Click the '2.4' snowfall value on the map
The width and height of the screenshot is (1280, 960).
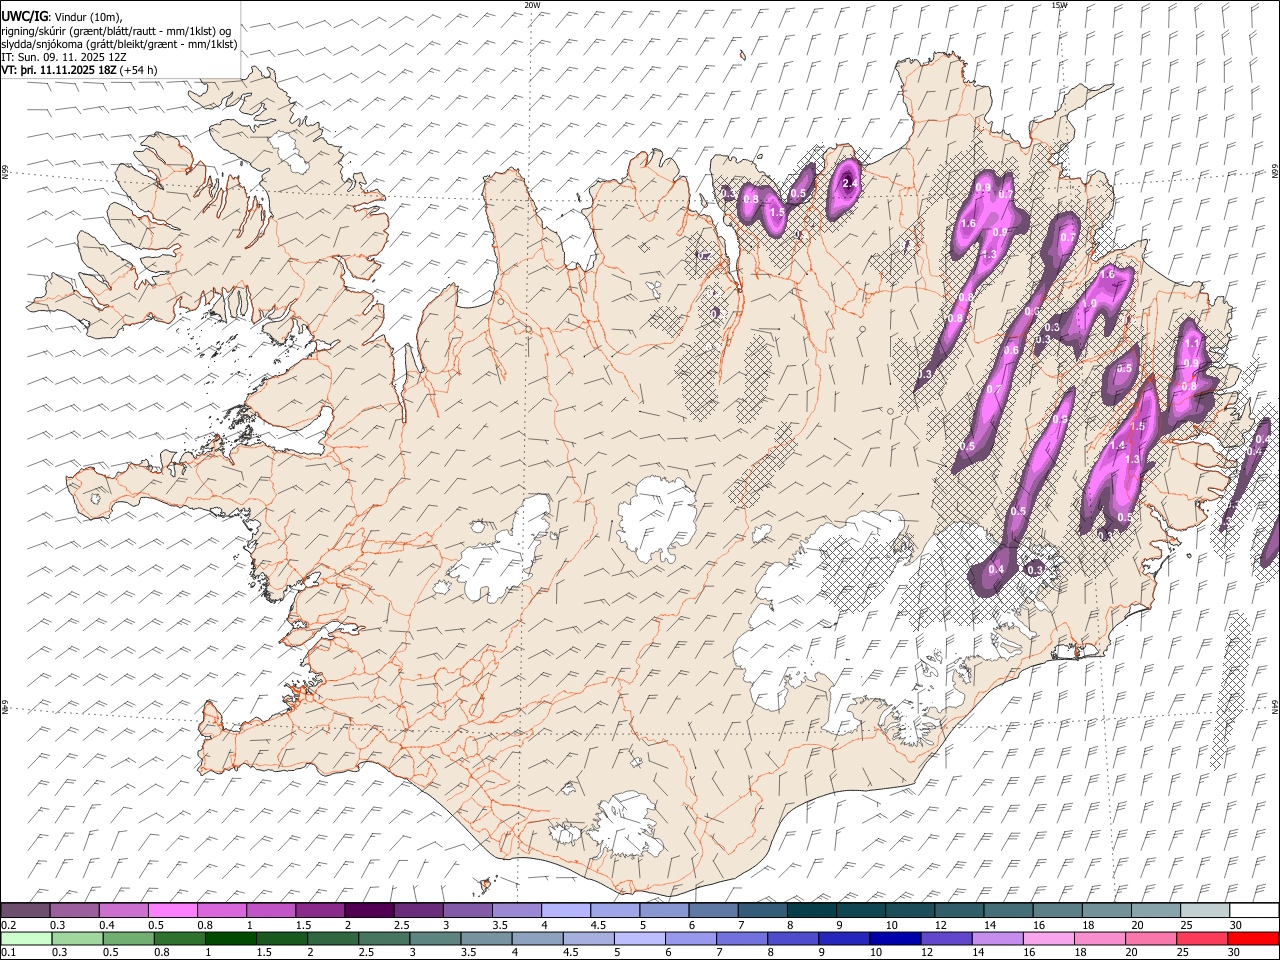(x=850, y=184)
